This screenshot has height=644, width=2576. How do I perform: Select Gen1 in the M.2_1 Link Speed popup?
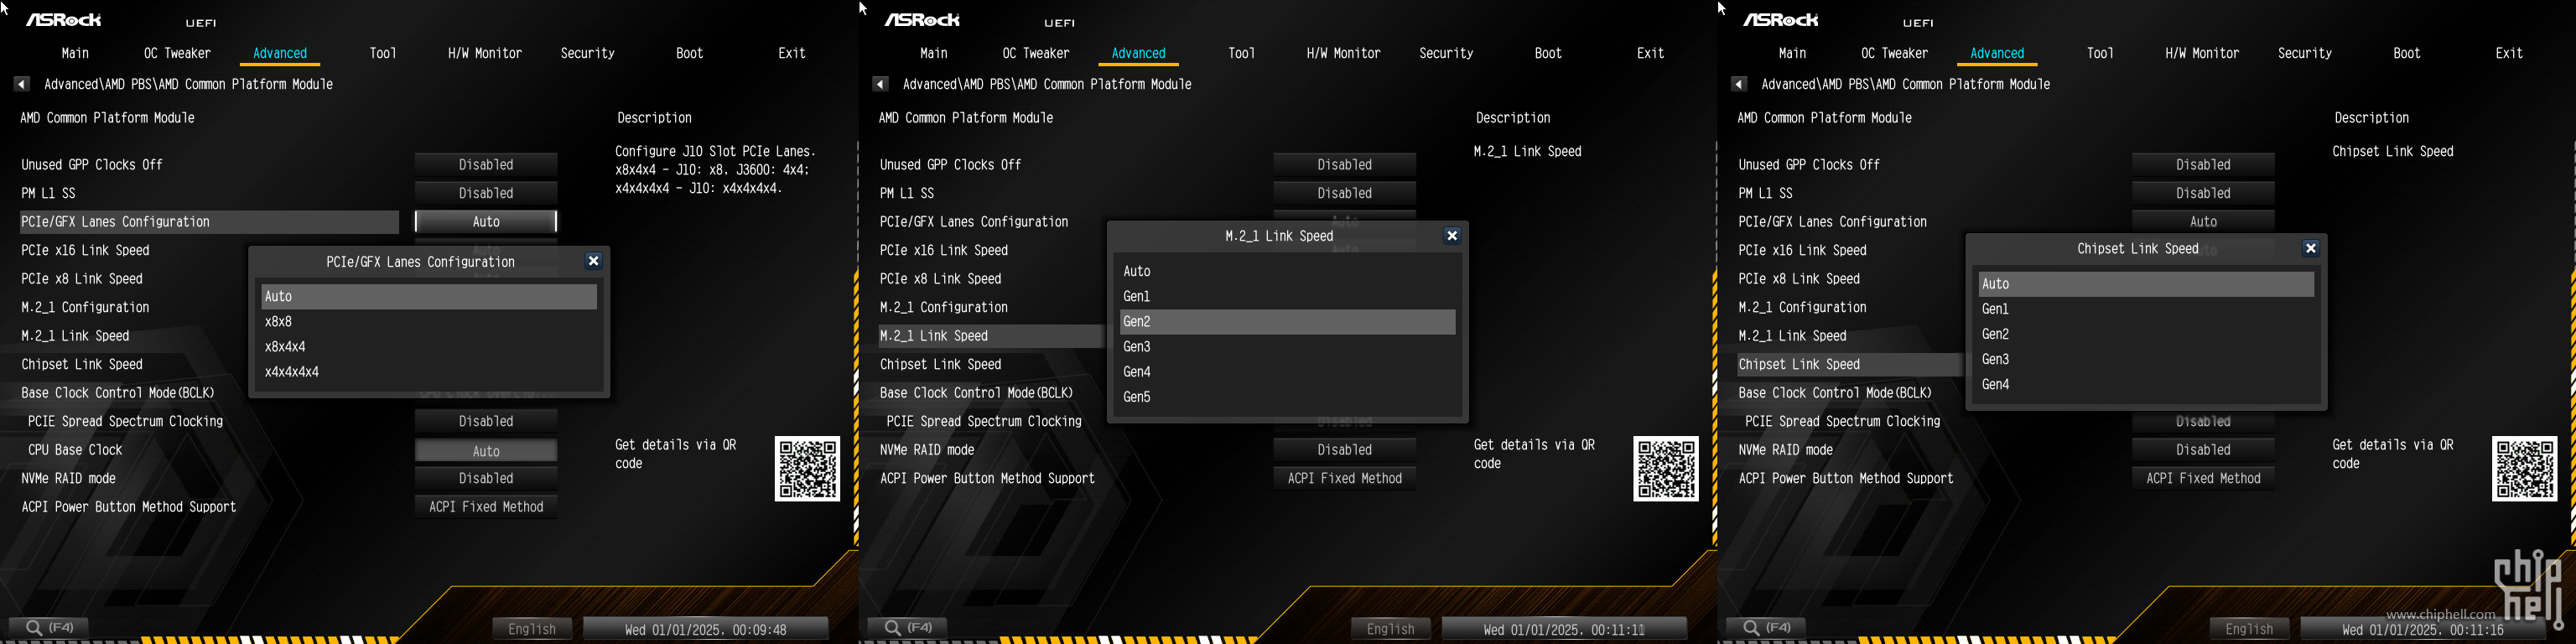1288,297
